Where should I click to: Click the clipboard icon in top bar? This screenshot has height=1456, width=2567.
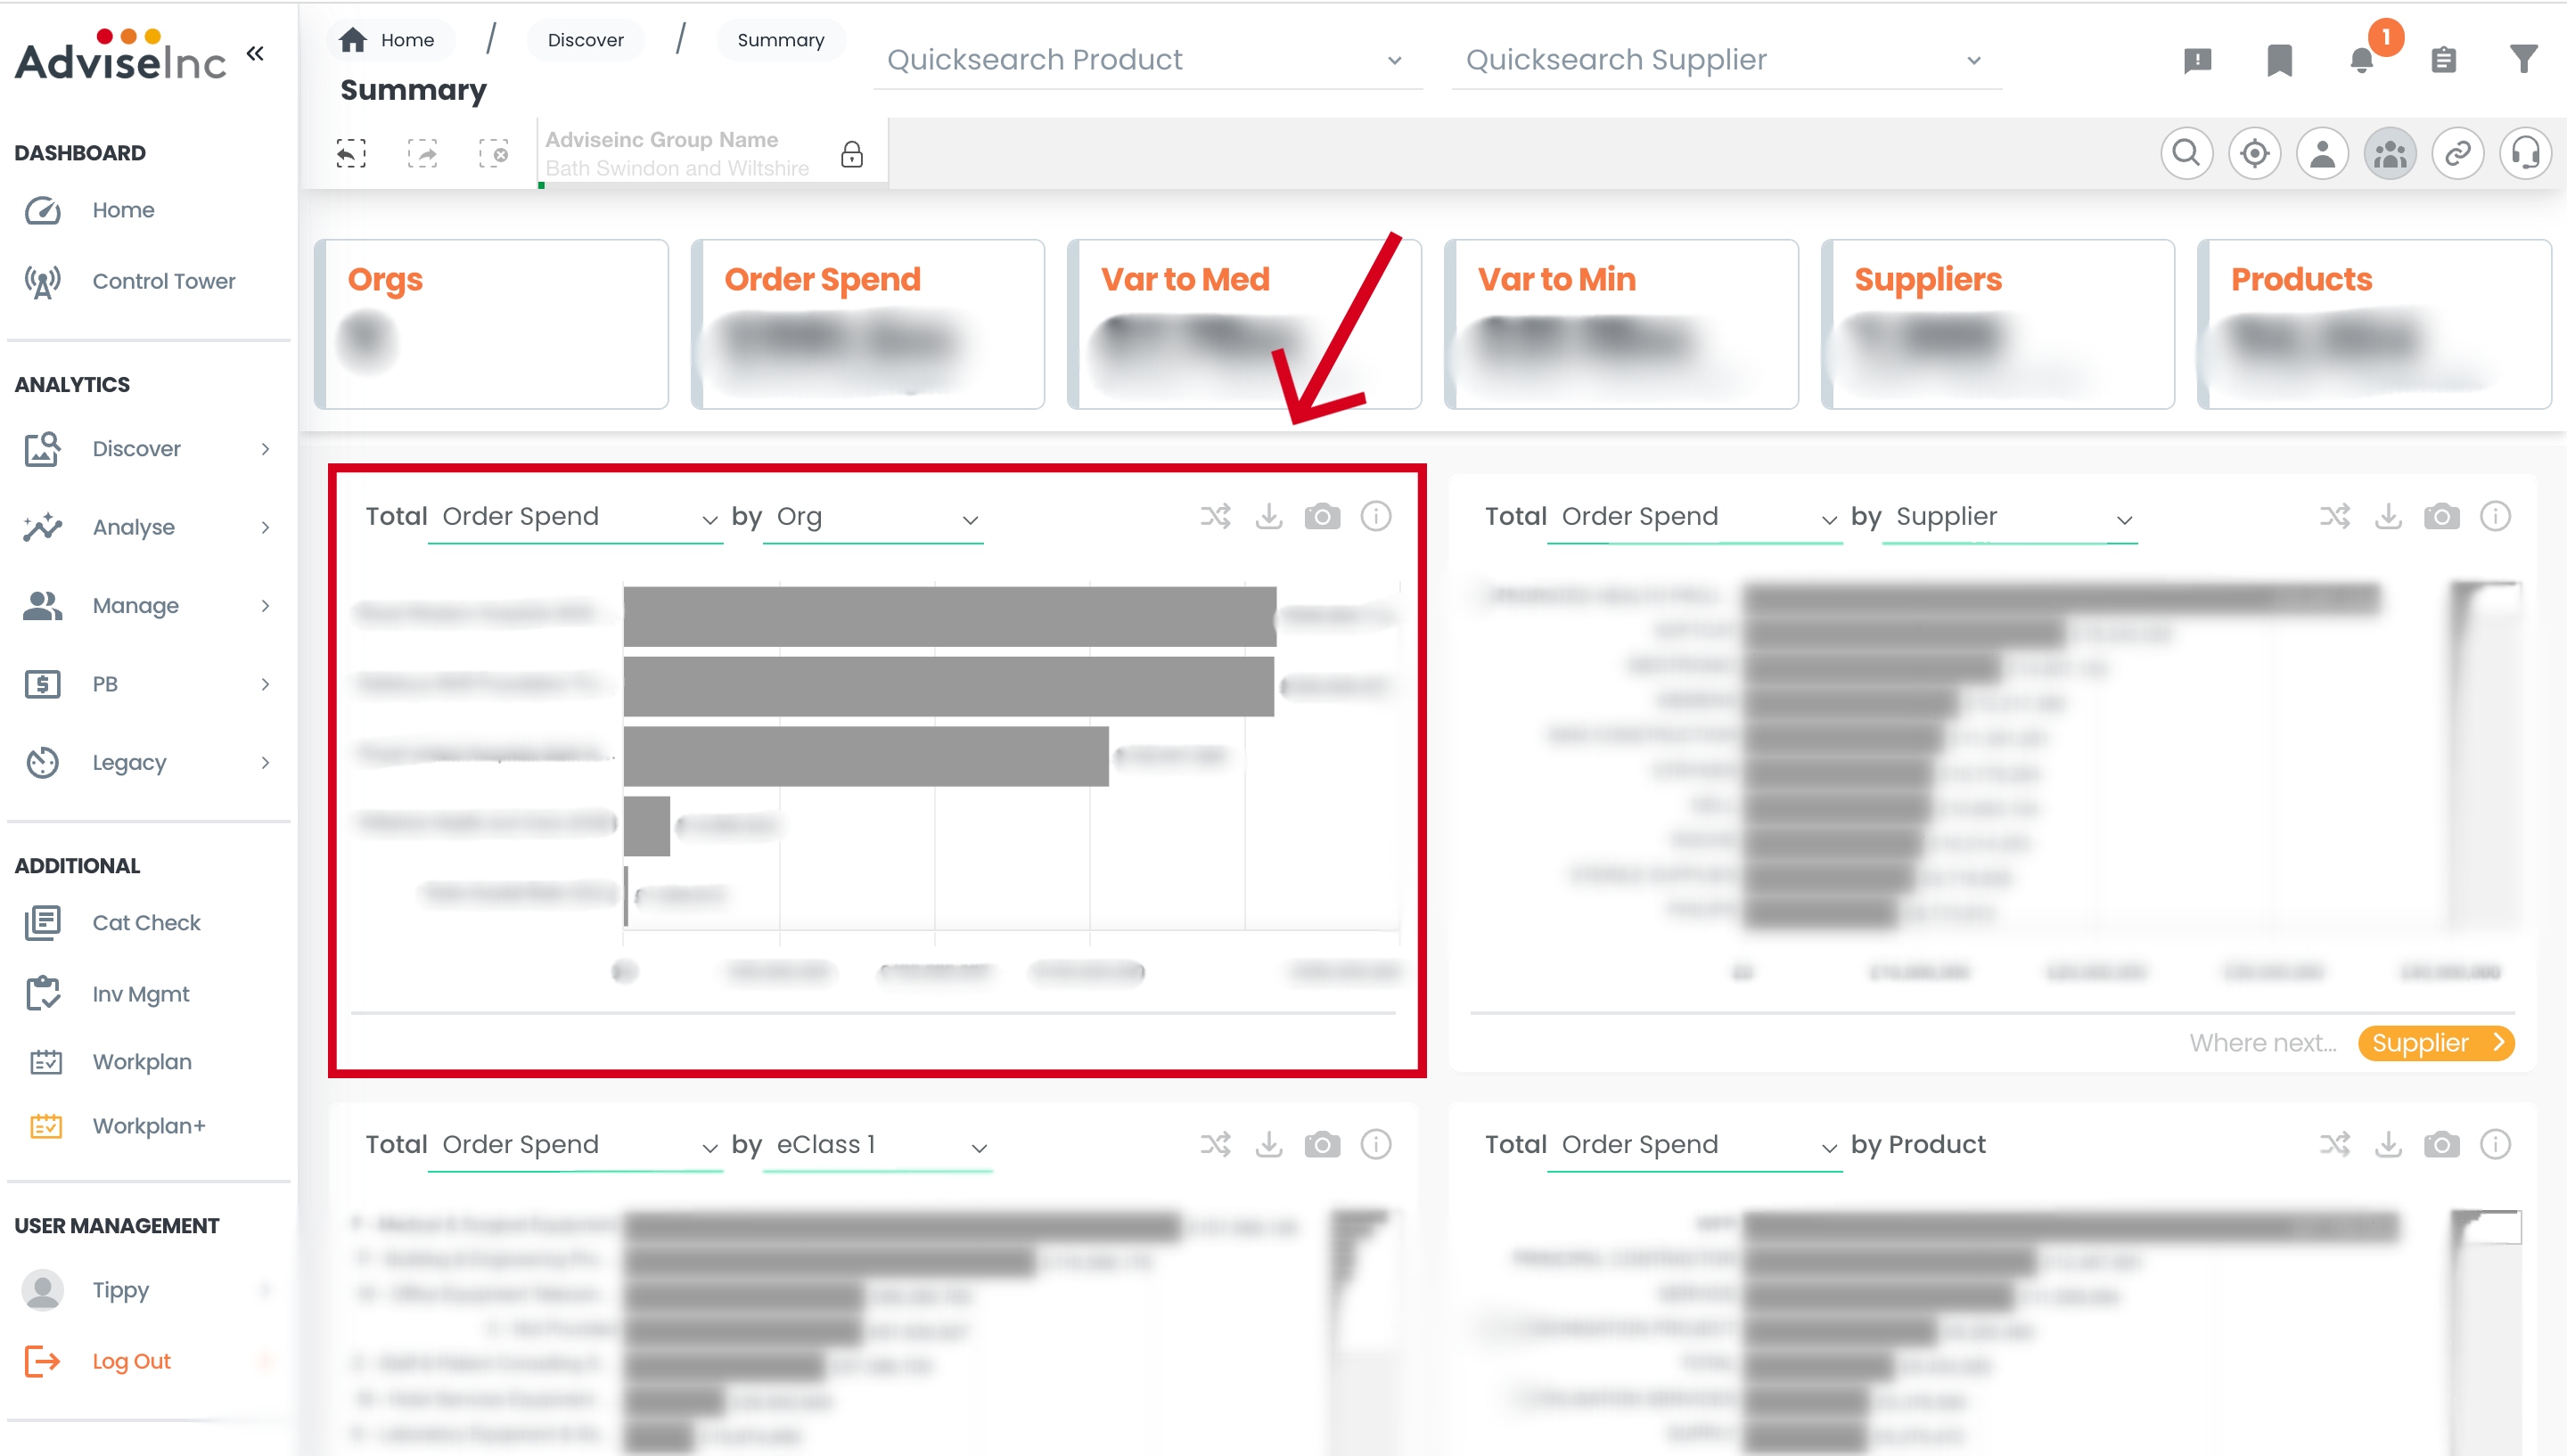click(x=2443, y=60)
